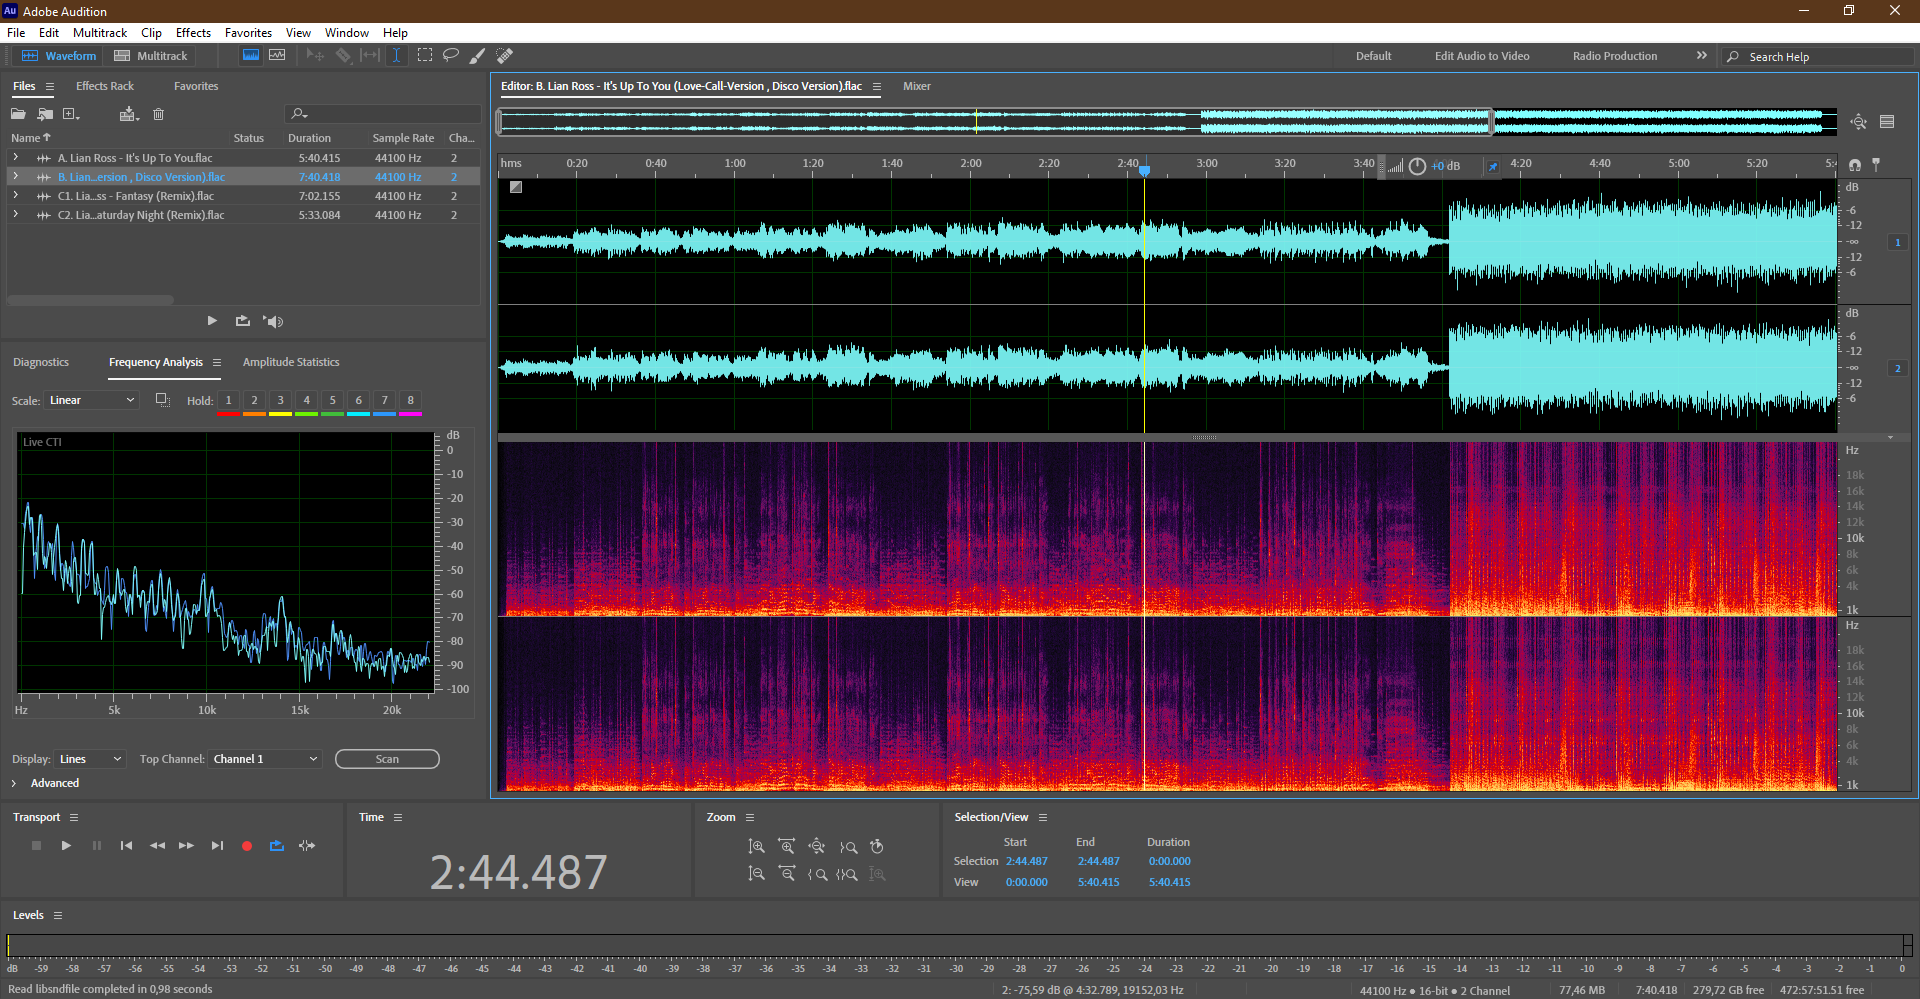Select the Paintbrush Selection tool

(x=478, y=56)
